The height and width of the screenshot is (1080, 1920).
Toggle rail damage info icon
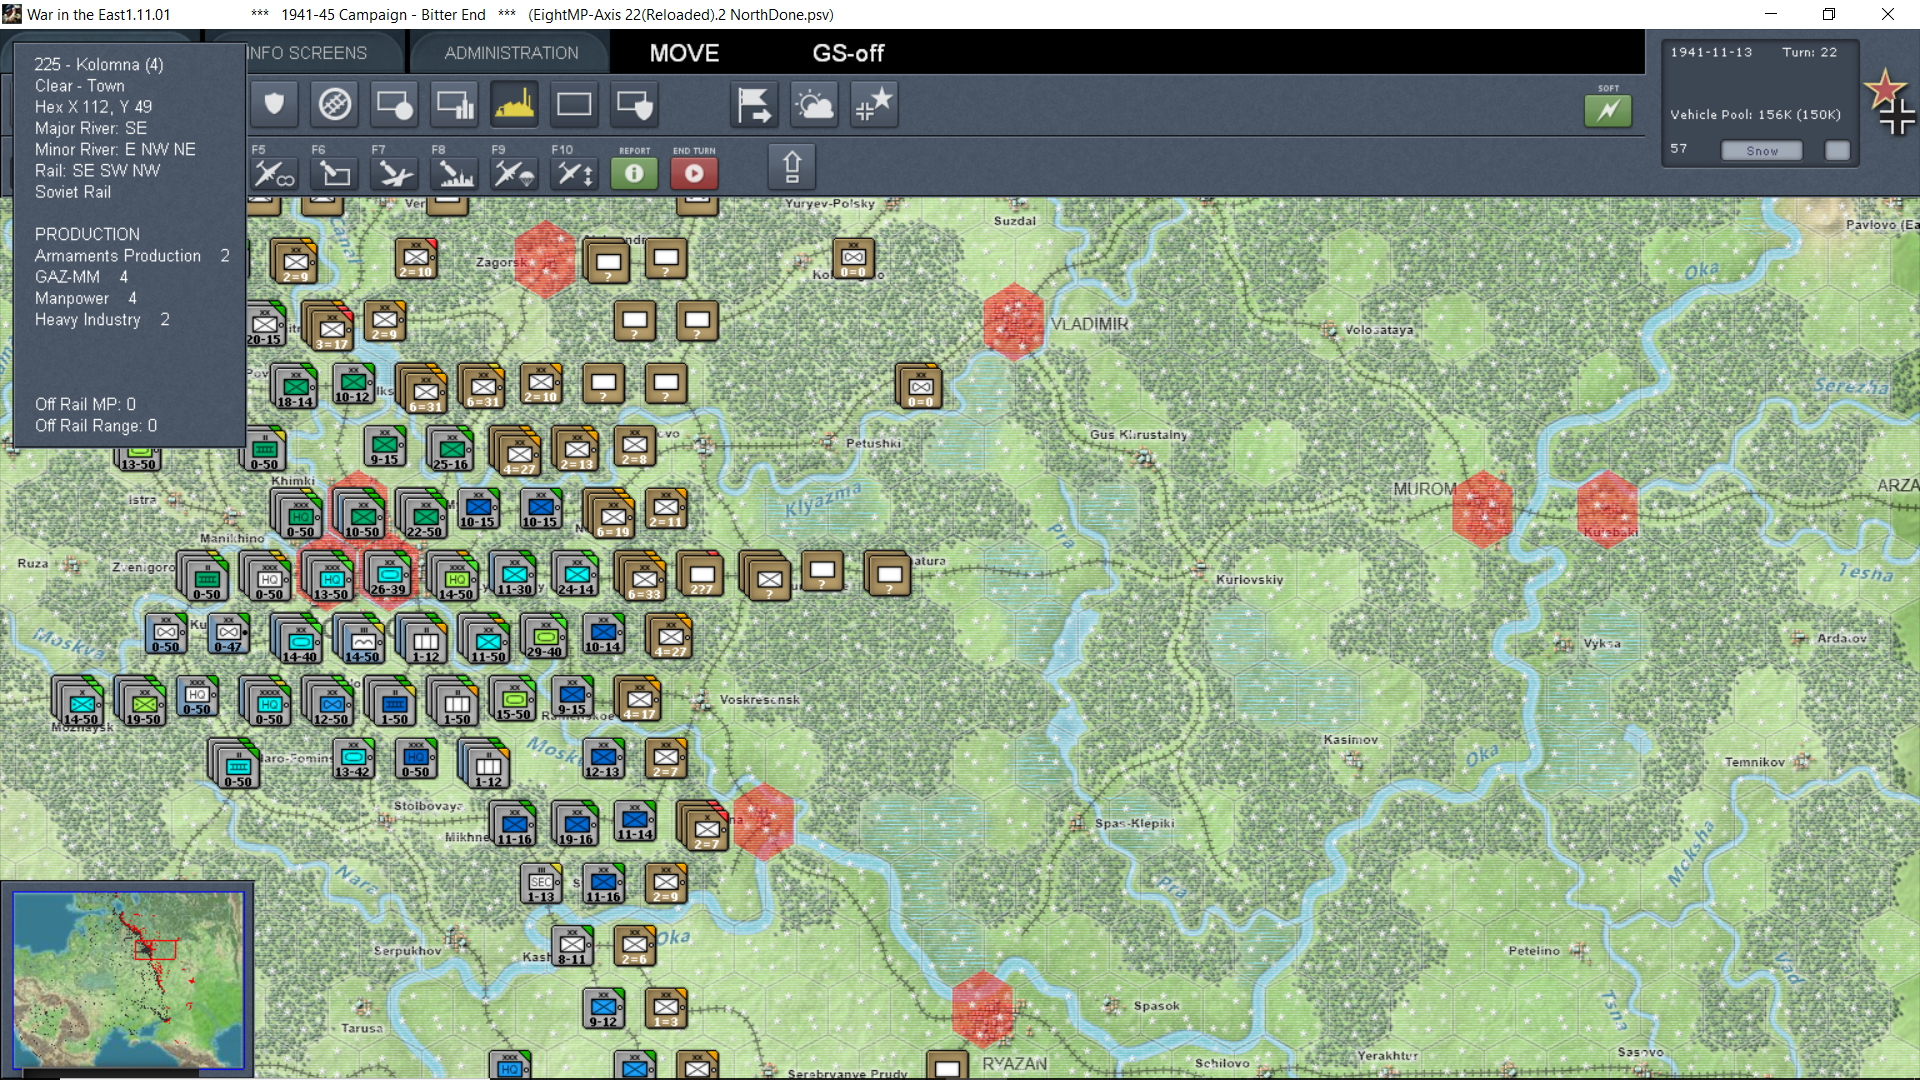(x=334, y=105)
